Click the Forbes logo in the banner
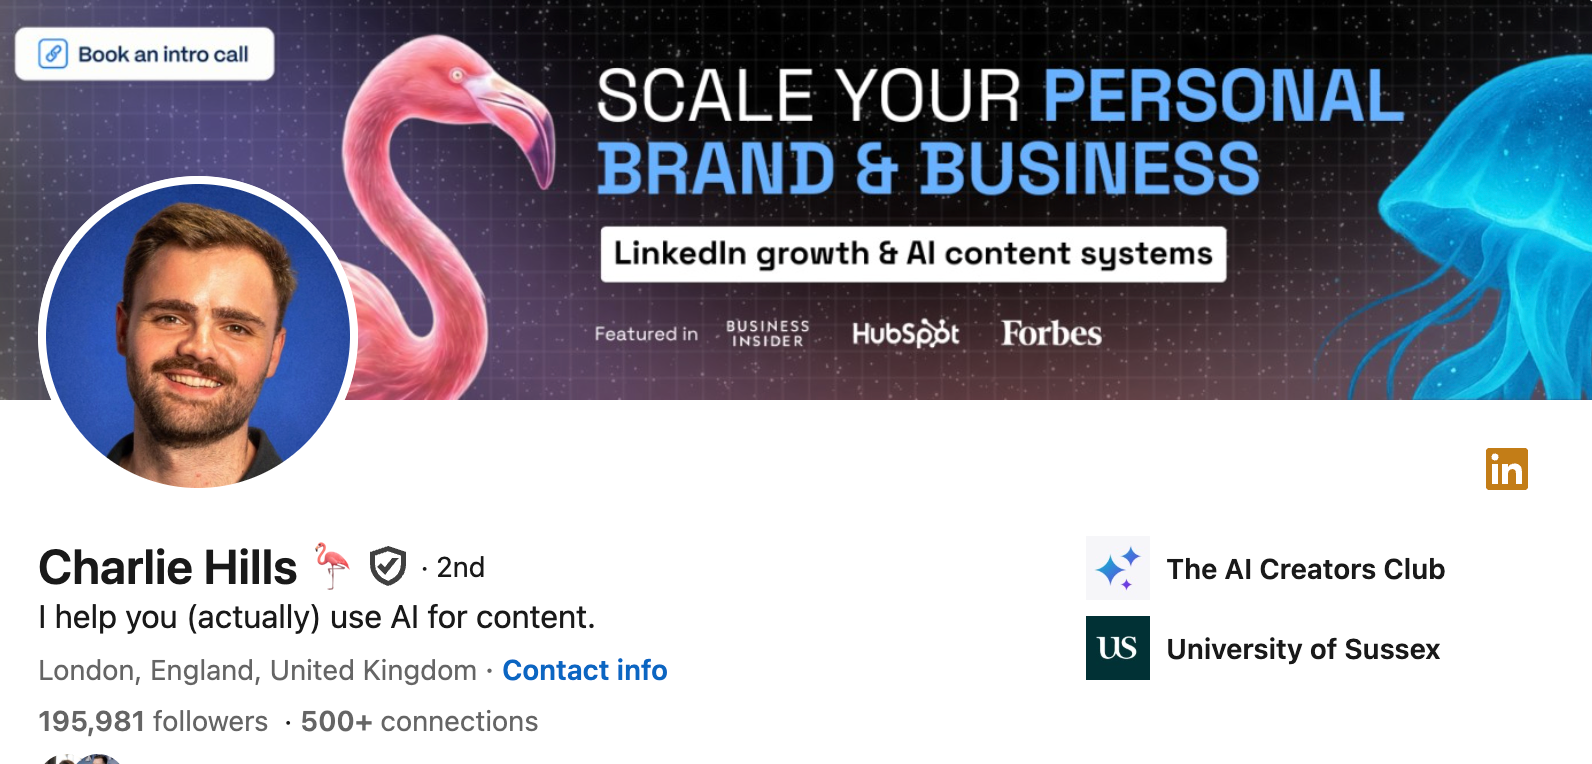This screenshot has width=1592, height=764. tap(1049, 333)
